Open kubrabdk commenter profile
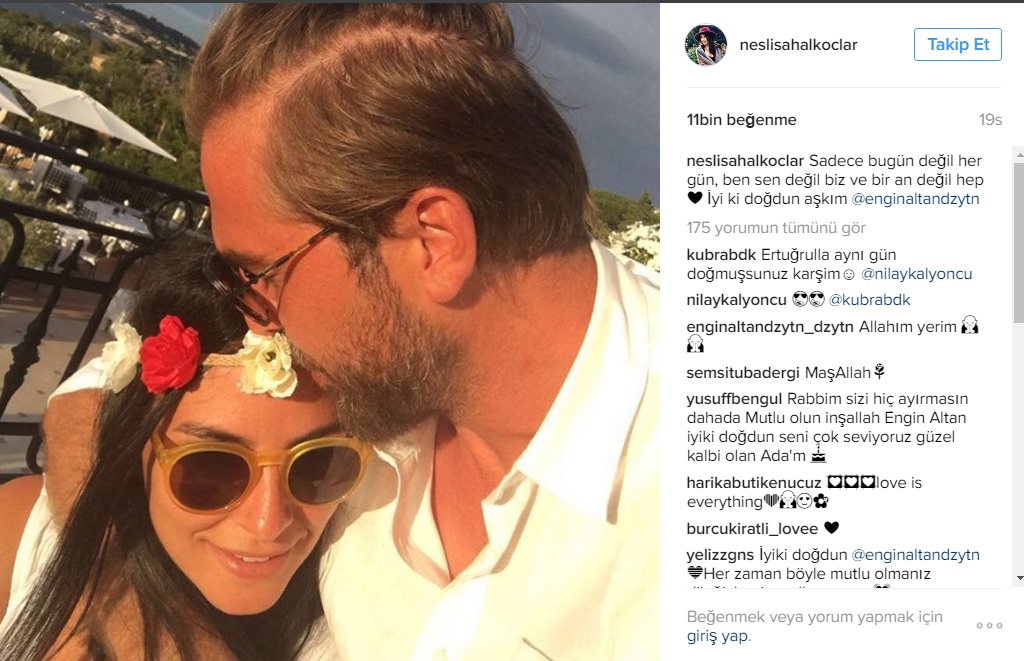Screen dimensions: 1024x661 (721, 255)
